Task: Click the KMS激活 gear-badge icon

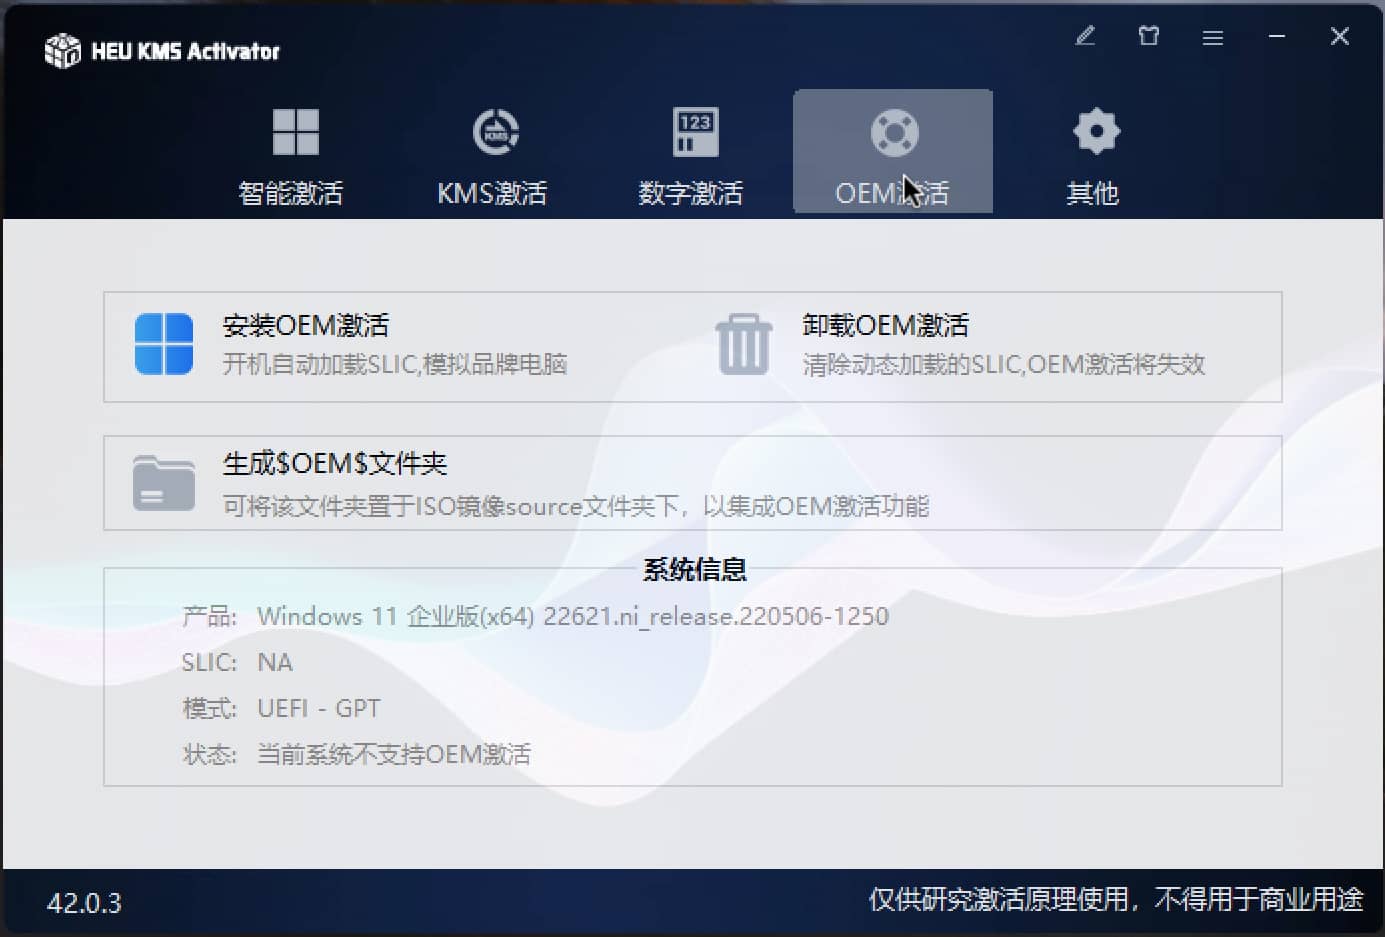Action: [494, 130]
